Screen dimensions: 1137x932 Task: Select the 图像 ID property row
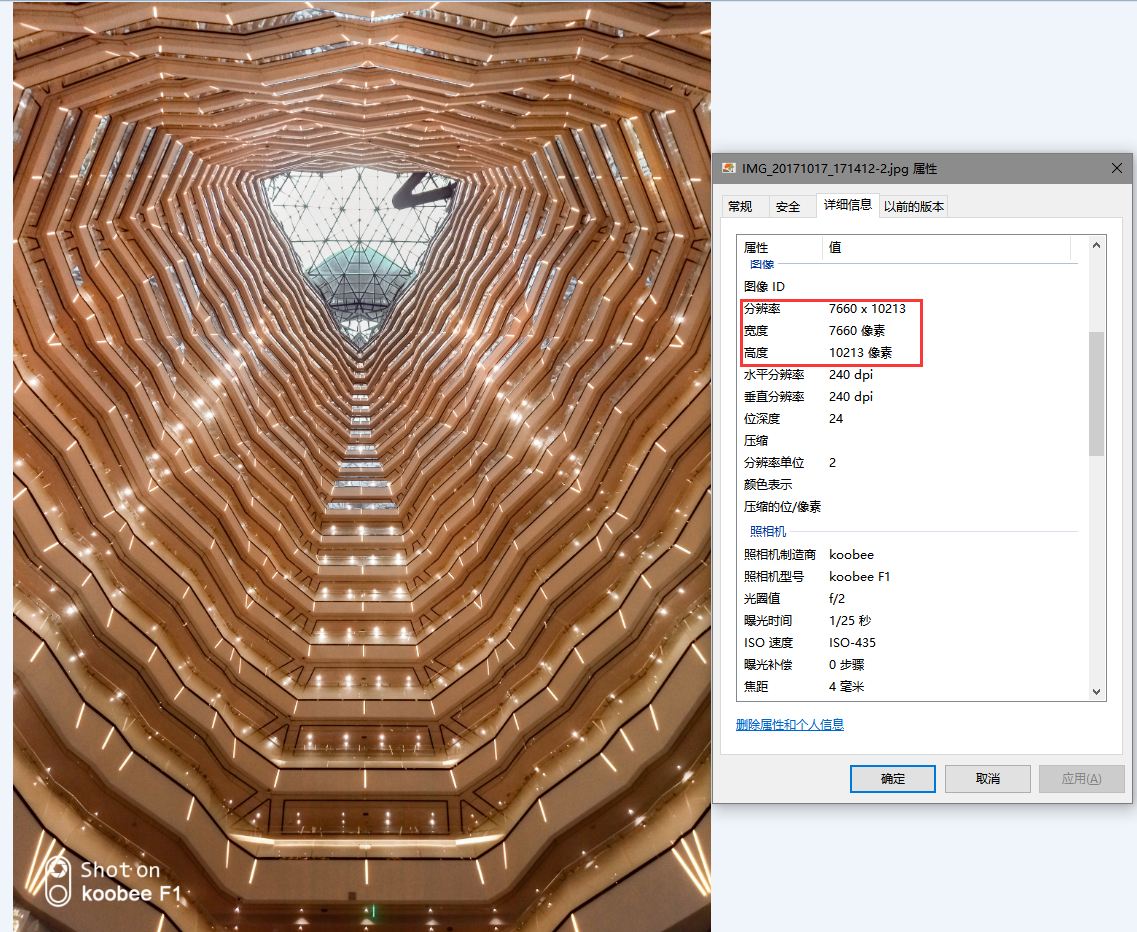(912, 286)
